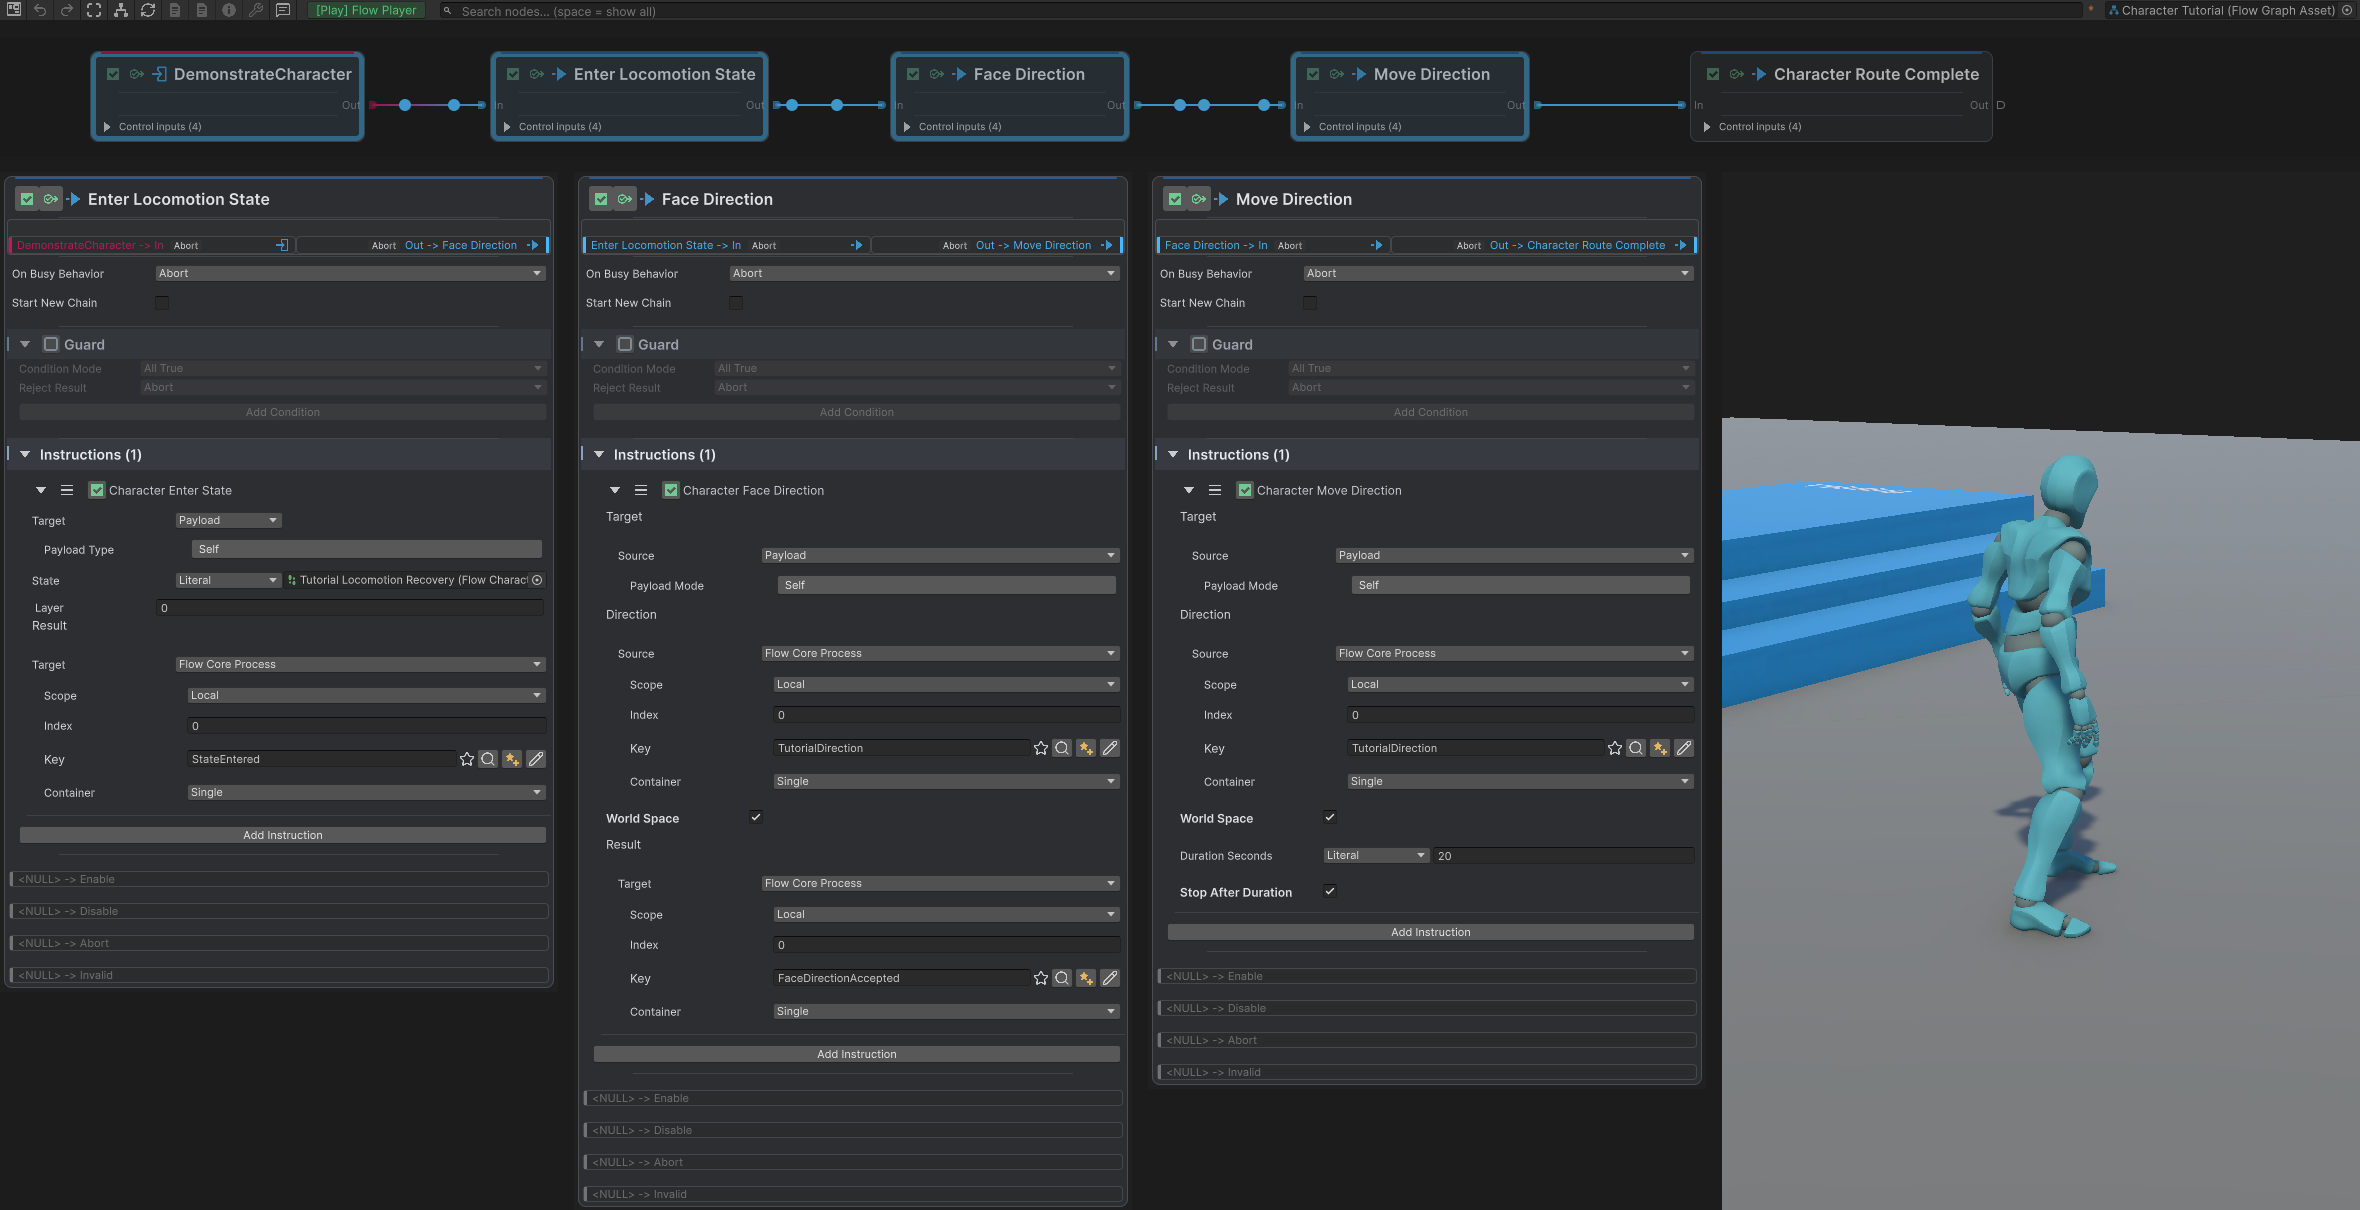Select the Character Route Complete graph node
The image size is (2360, 1210).
[x=1841, y=96]
